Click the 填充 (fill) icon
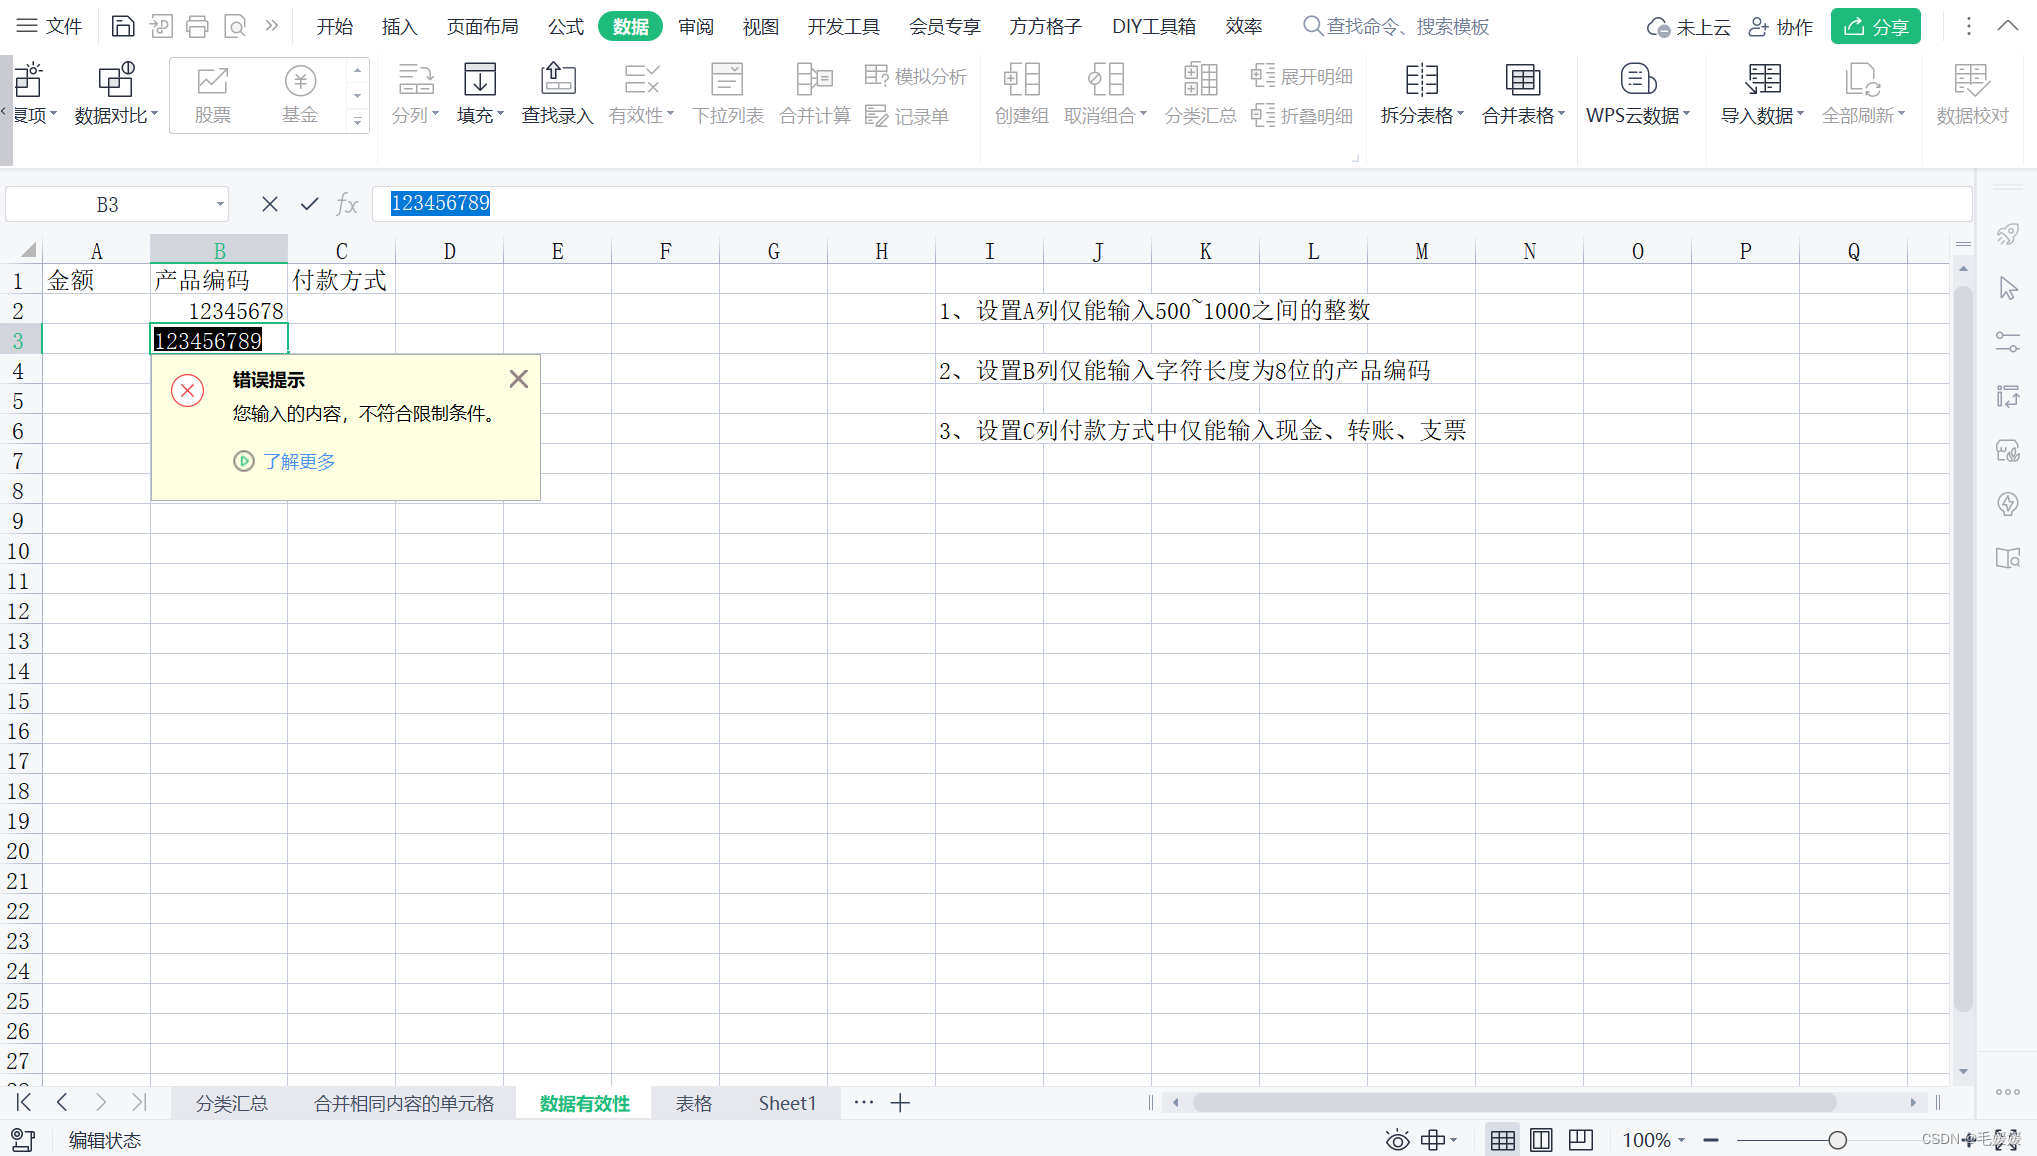 [x=479, y=80]
